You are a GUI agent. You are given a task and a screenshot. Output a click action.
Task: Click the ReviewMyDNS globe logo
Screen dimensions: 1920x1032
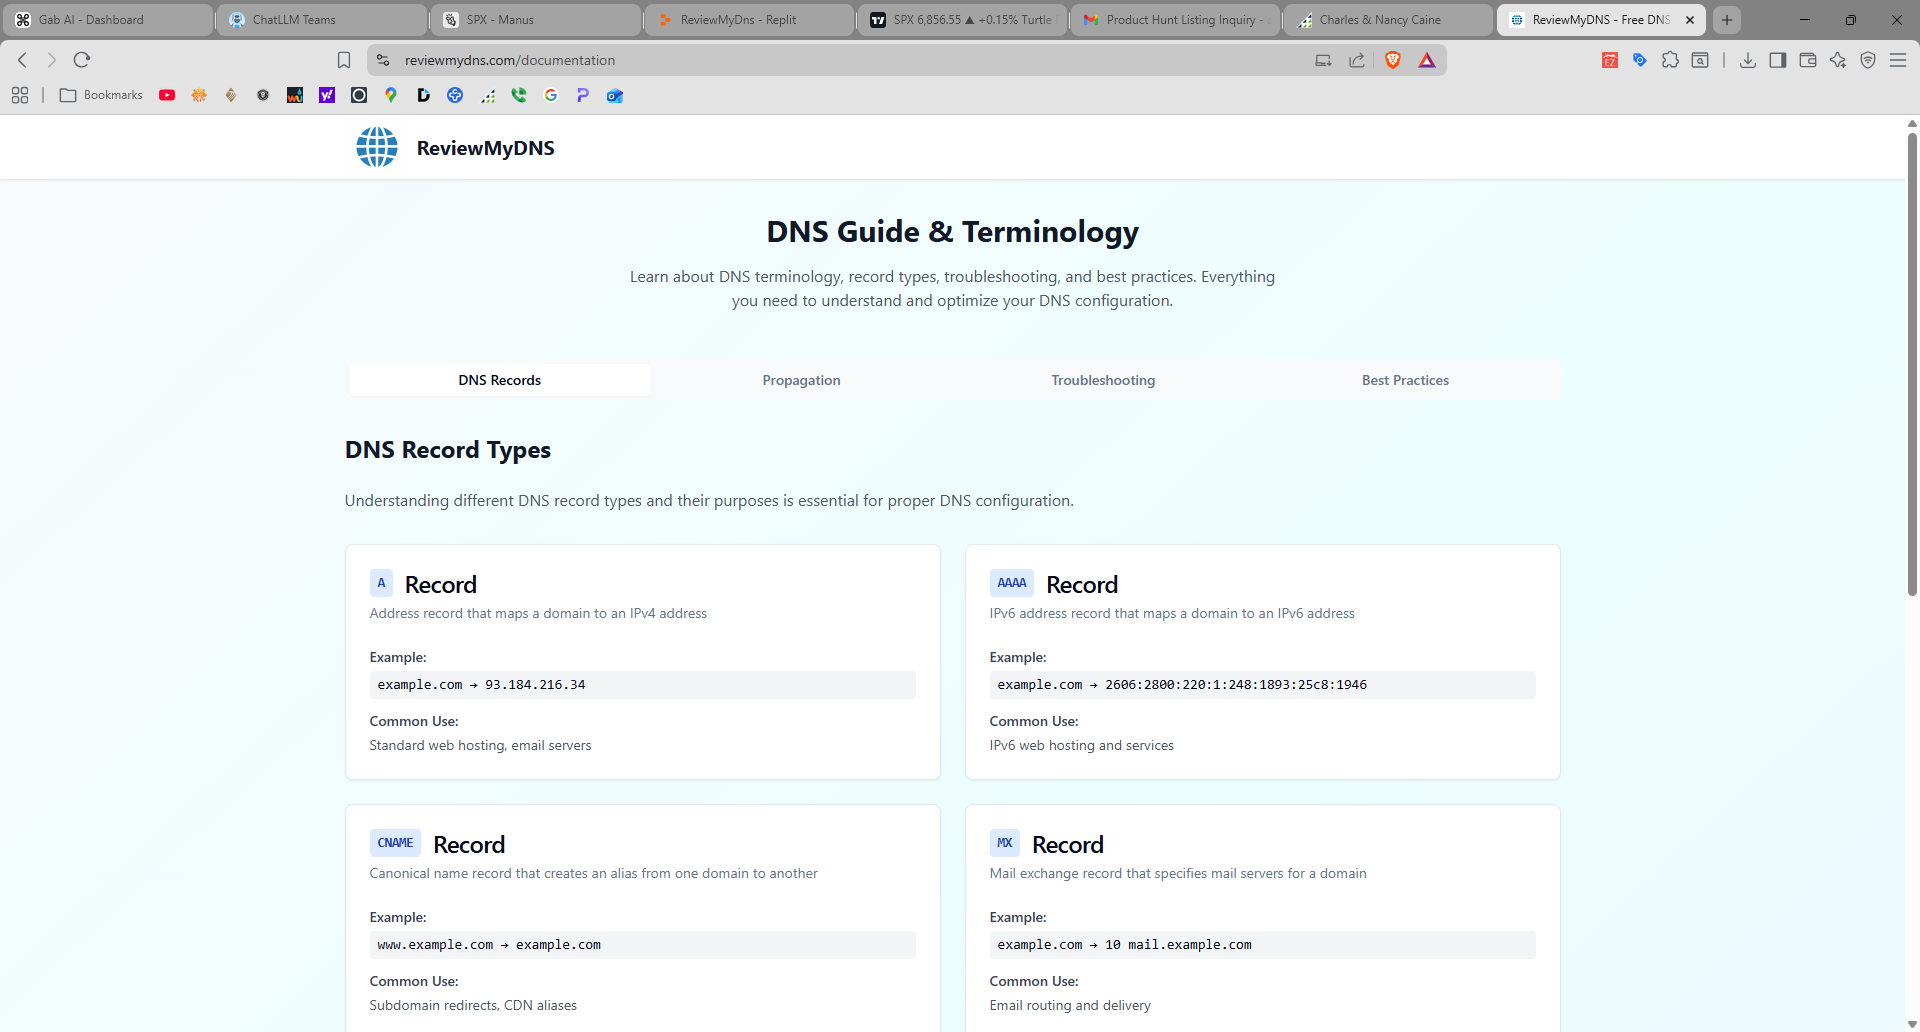376,146
